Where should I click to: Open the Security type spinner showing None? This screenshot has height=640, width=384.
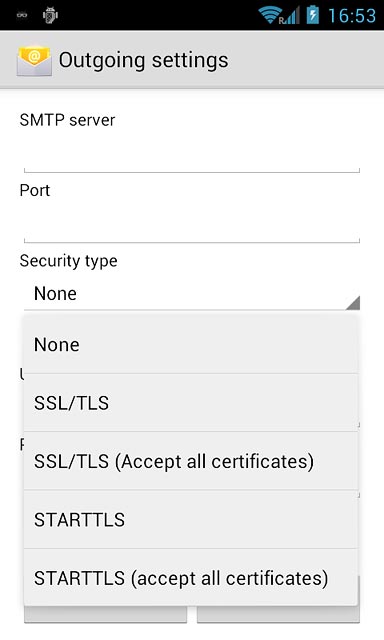coord(192,294)
